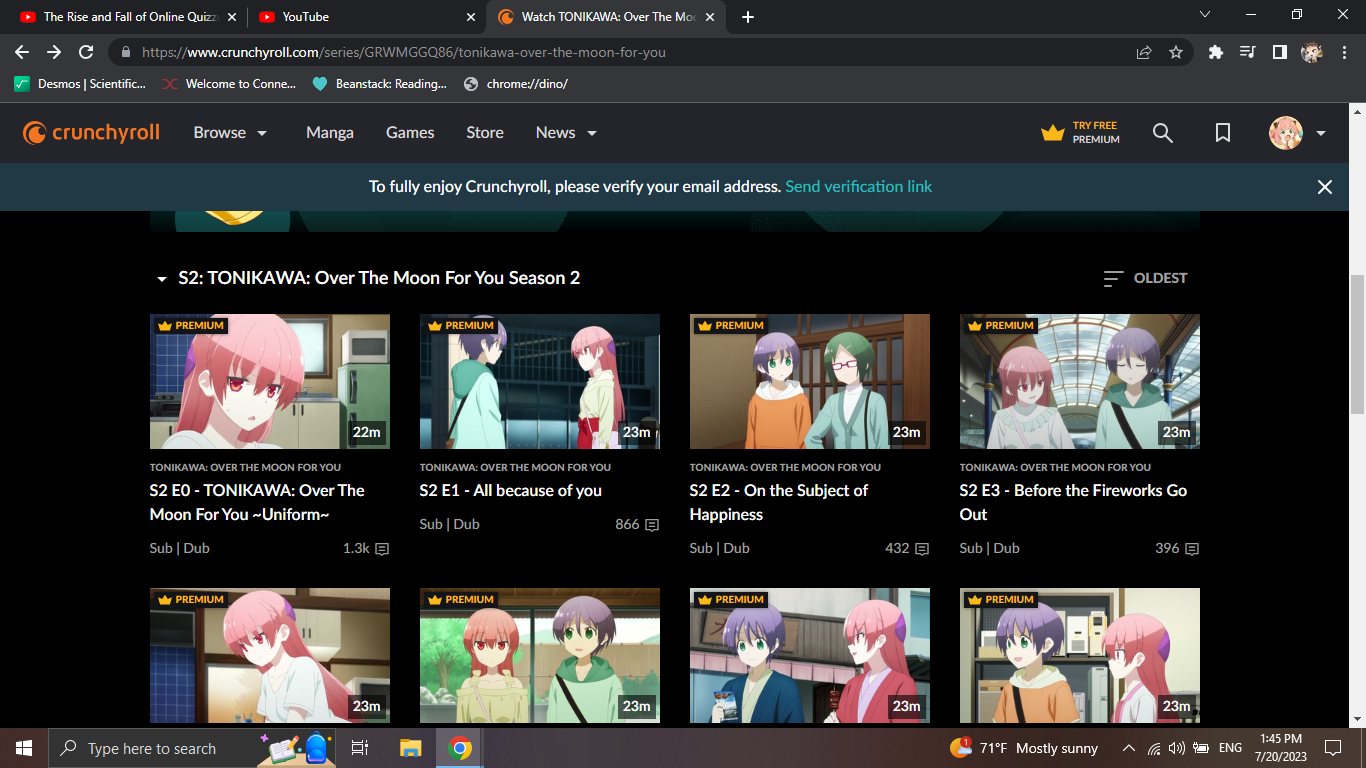The image size is (1366, 768).
Task: Open Beanstack Reading bookmark
Action: tap(380, 84)
